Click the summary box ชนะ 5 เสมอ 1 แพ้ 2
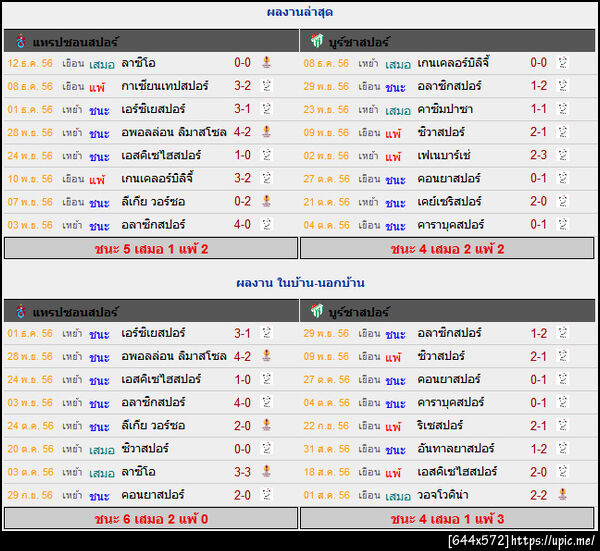This screenshot has height=551, width=600. tap(151, 249)
